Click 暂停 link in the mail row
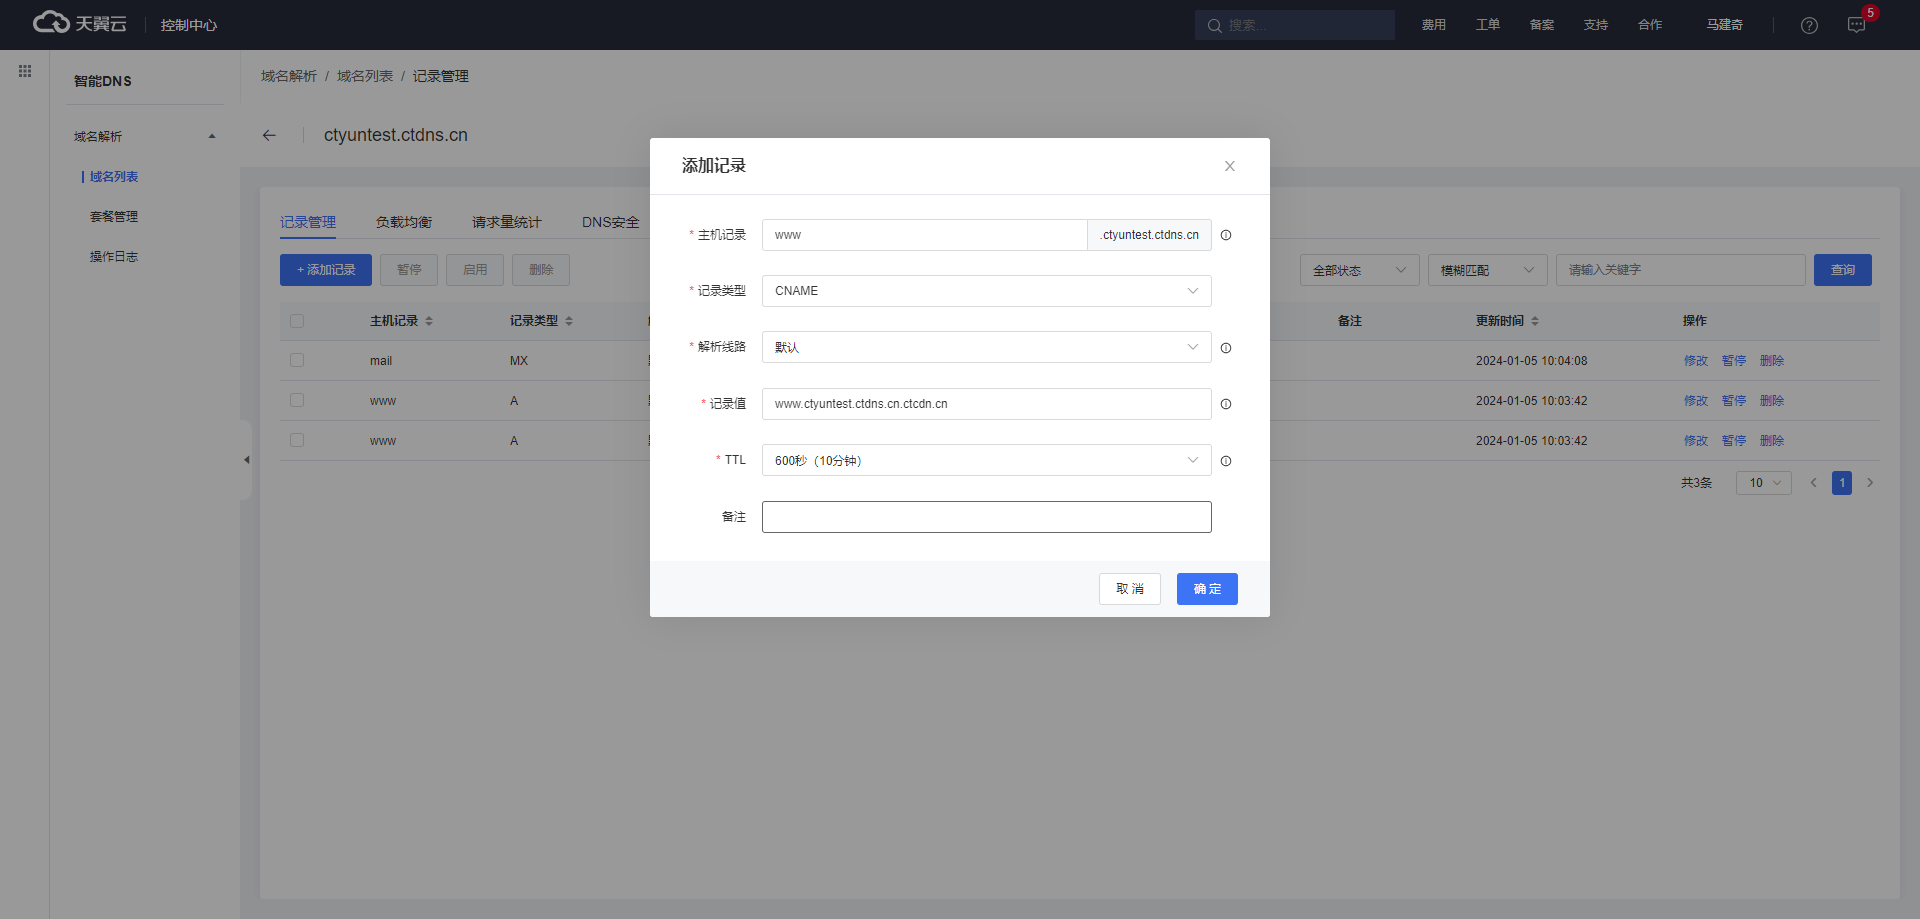 [1734, 360]
